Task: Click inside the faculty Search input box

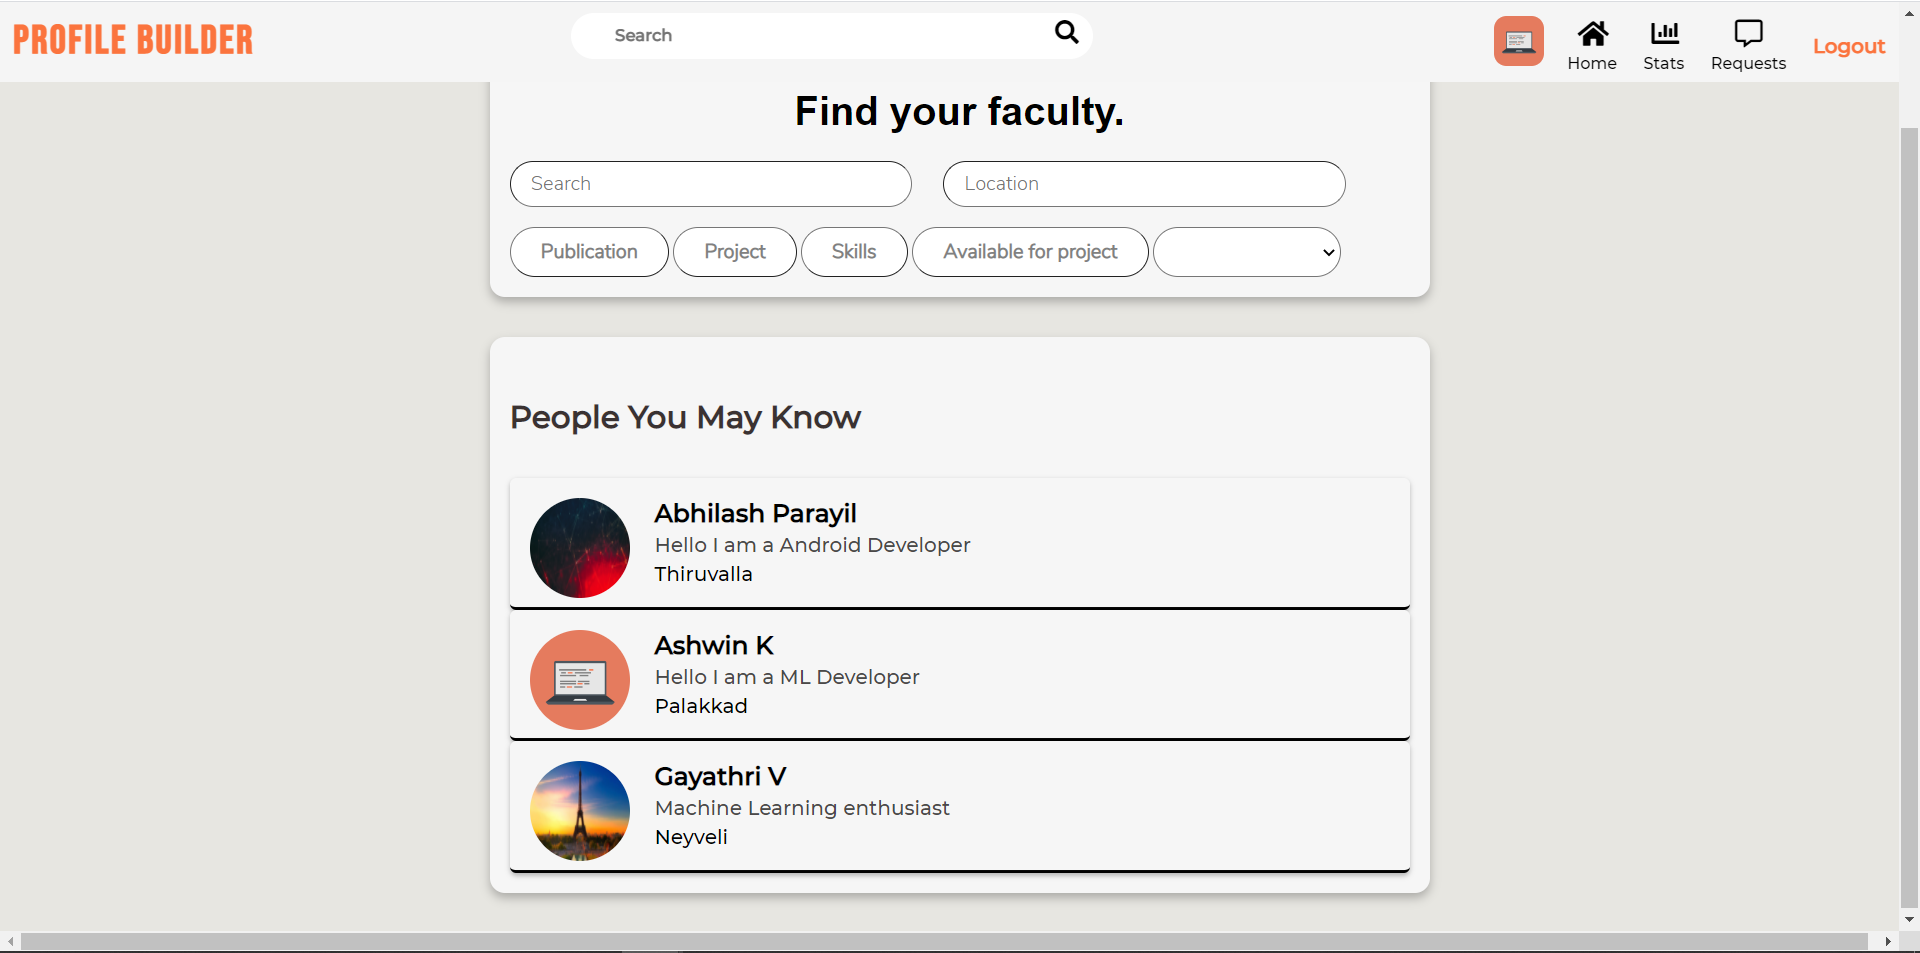Action: [710, 184]
